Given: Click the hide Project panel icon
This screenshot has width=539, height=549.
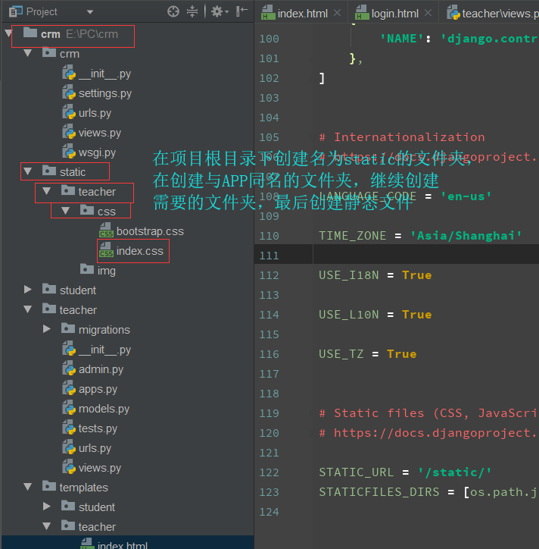Looking at the screenshot, I should click(242, 12).
